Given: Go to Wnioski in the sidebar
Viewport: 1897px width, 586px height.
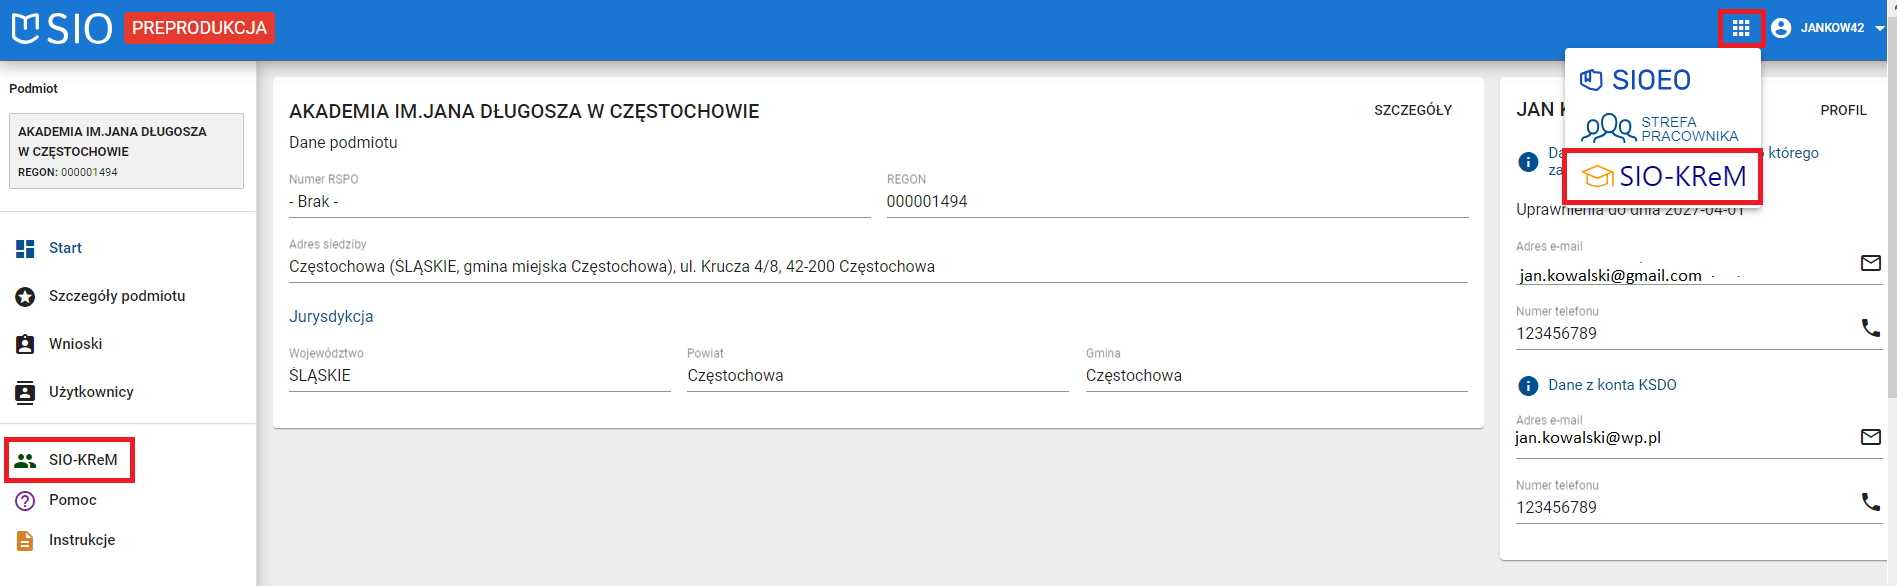Looking at the screenshot, I should click(x=75, y=344).
